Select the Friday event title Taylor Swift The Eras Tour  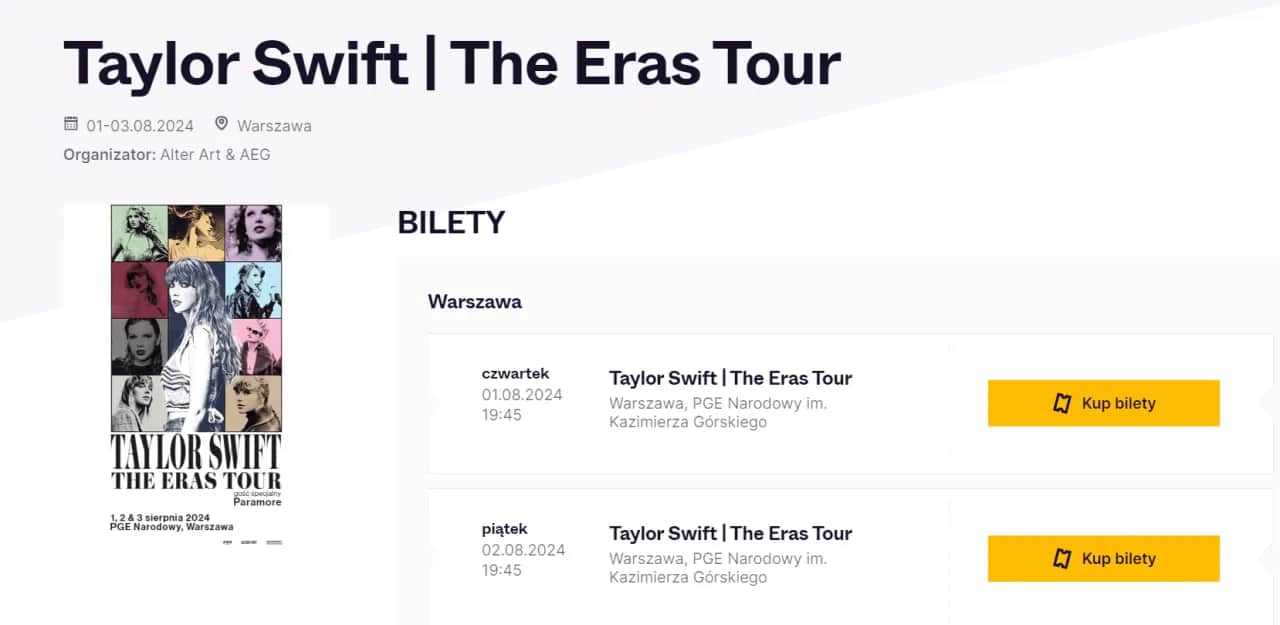pos(731,533)
